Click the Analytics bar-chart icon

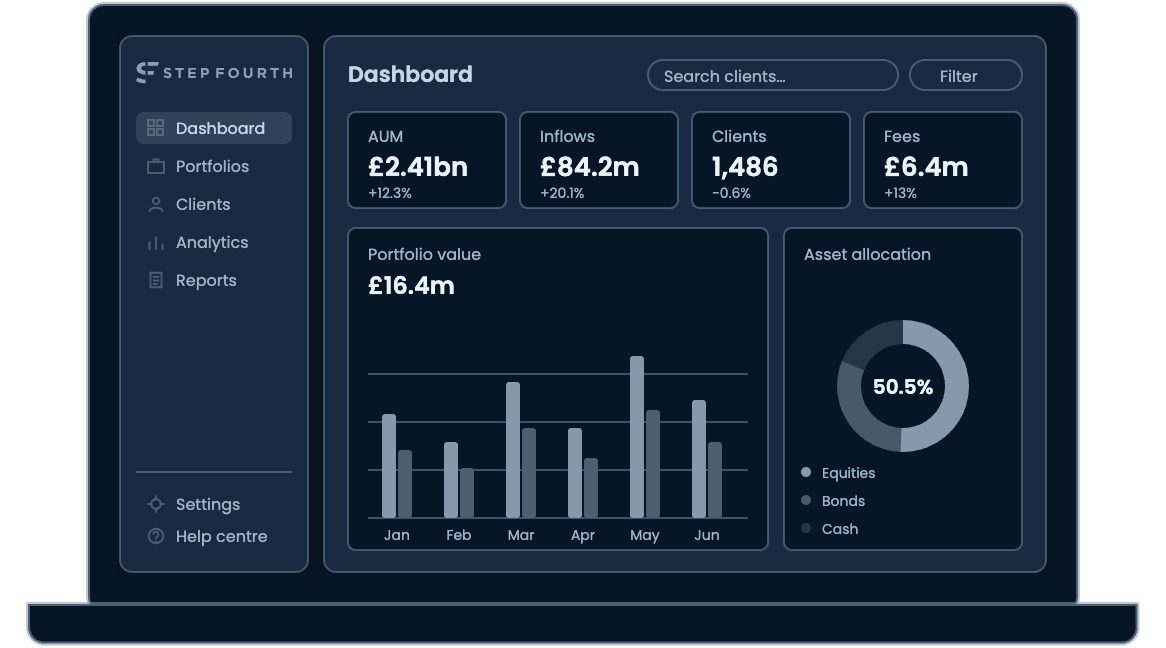click(x=155, y=243)
